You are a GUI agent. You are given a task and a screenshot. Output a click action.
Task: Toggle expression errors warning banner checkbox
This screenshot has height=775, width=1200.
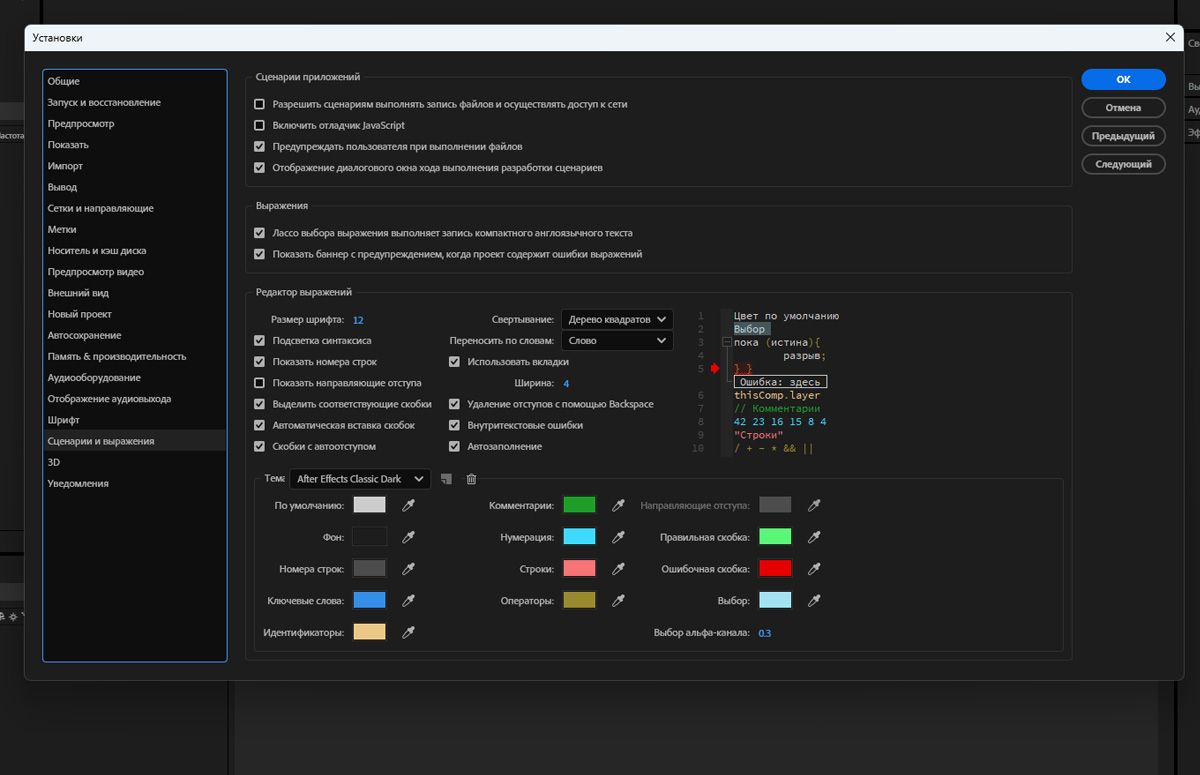[260, 254]
